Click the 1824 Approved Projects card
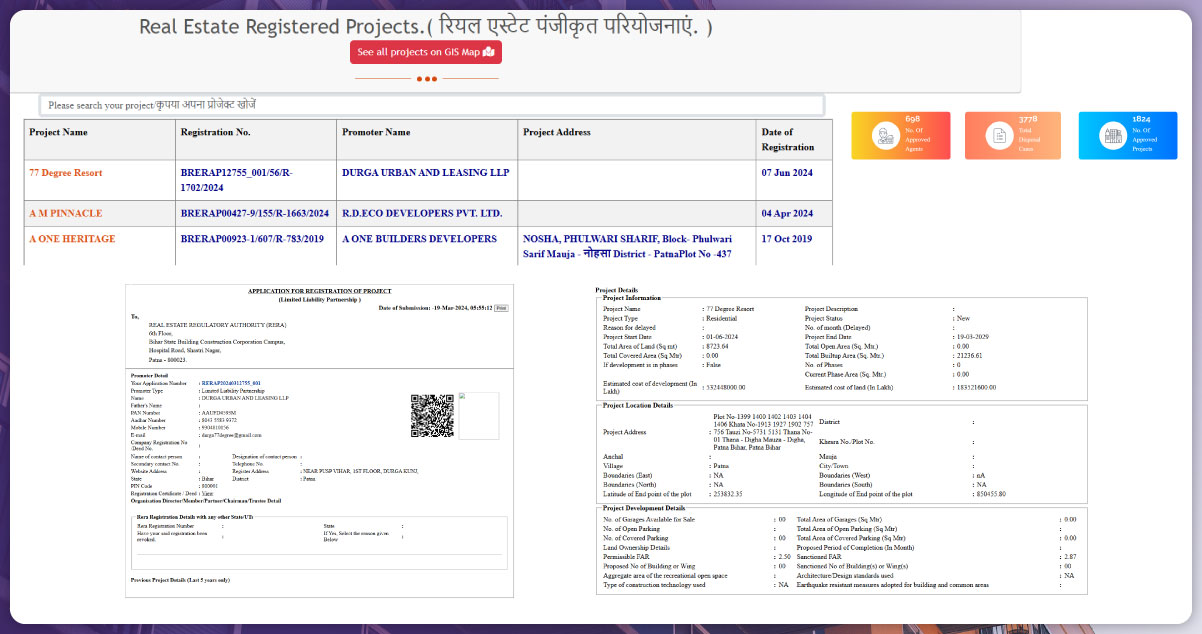This screenshot has width=1202, height=634. click(1128, 136)
